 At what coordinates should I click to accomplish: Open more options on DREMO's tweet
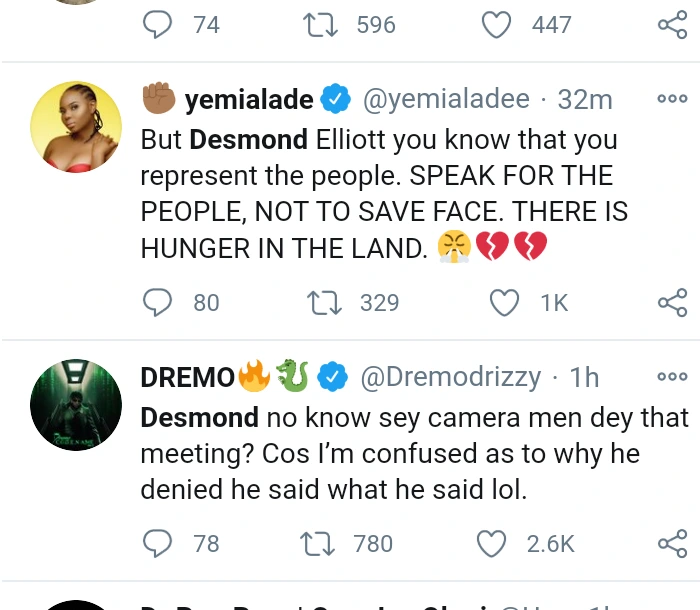pos(672,377)
